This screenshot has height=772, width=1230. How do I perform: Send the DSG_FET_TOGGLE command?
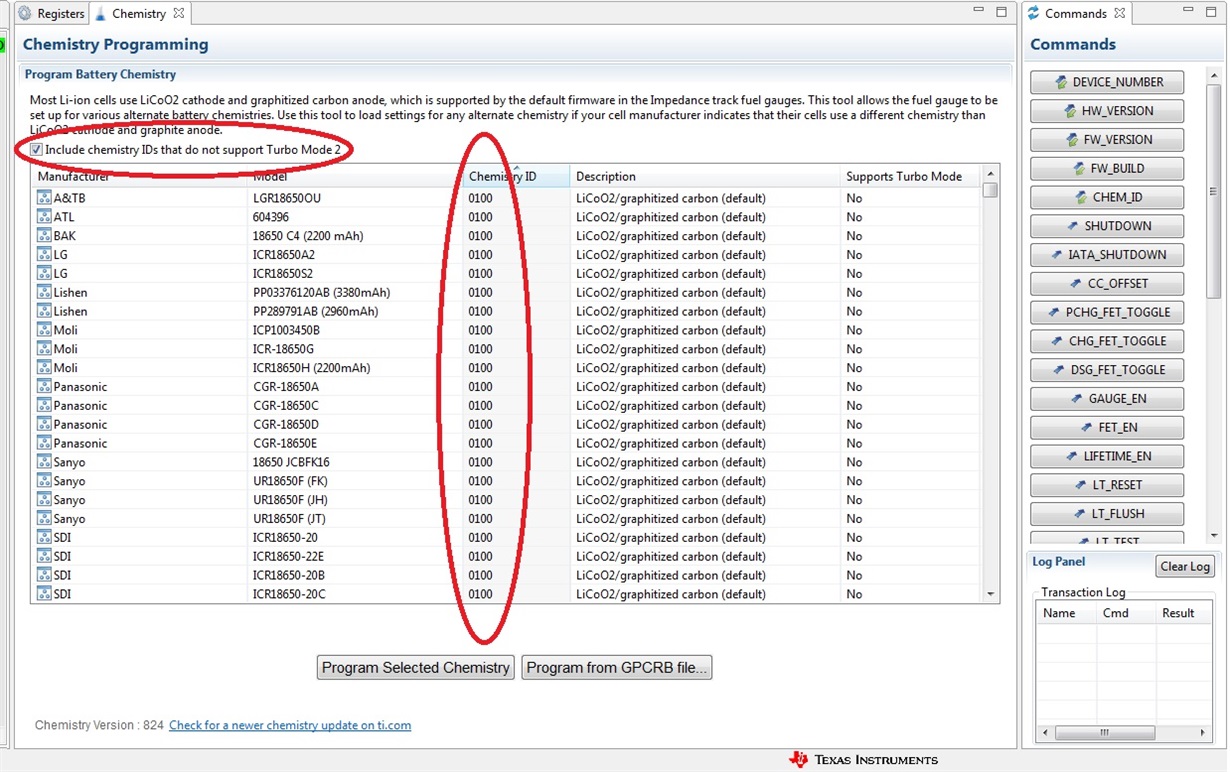click(1107, 370)
